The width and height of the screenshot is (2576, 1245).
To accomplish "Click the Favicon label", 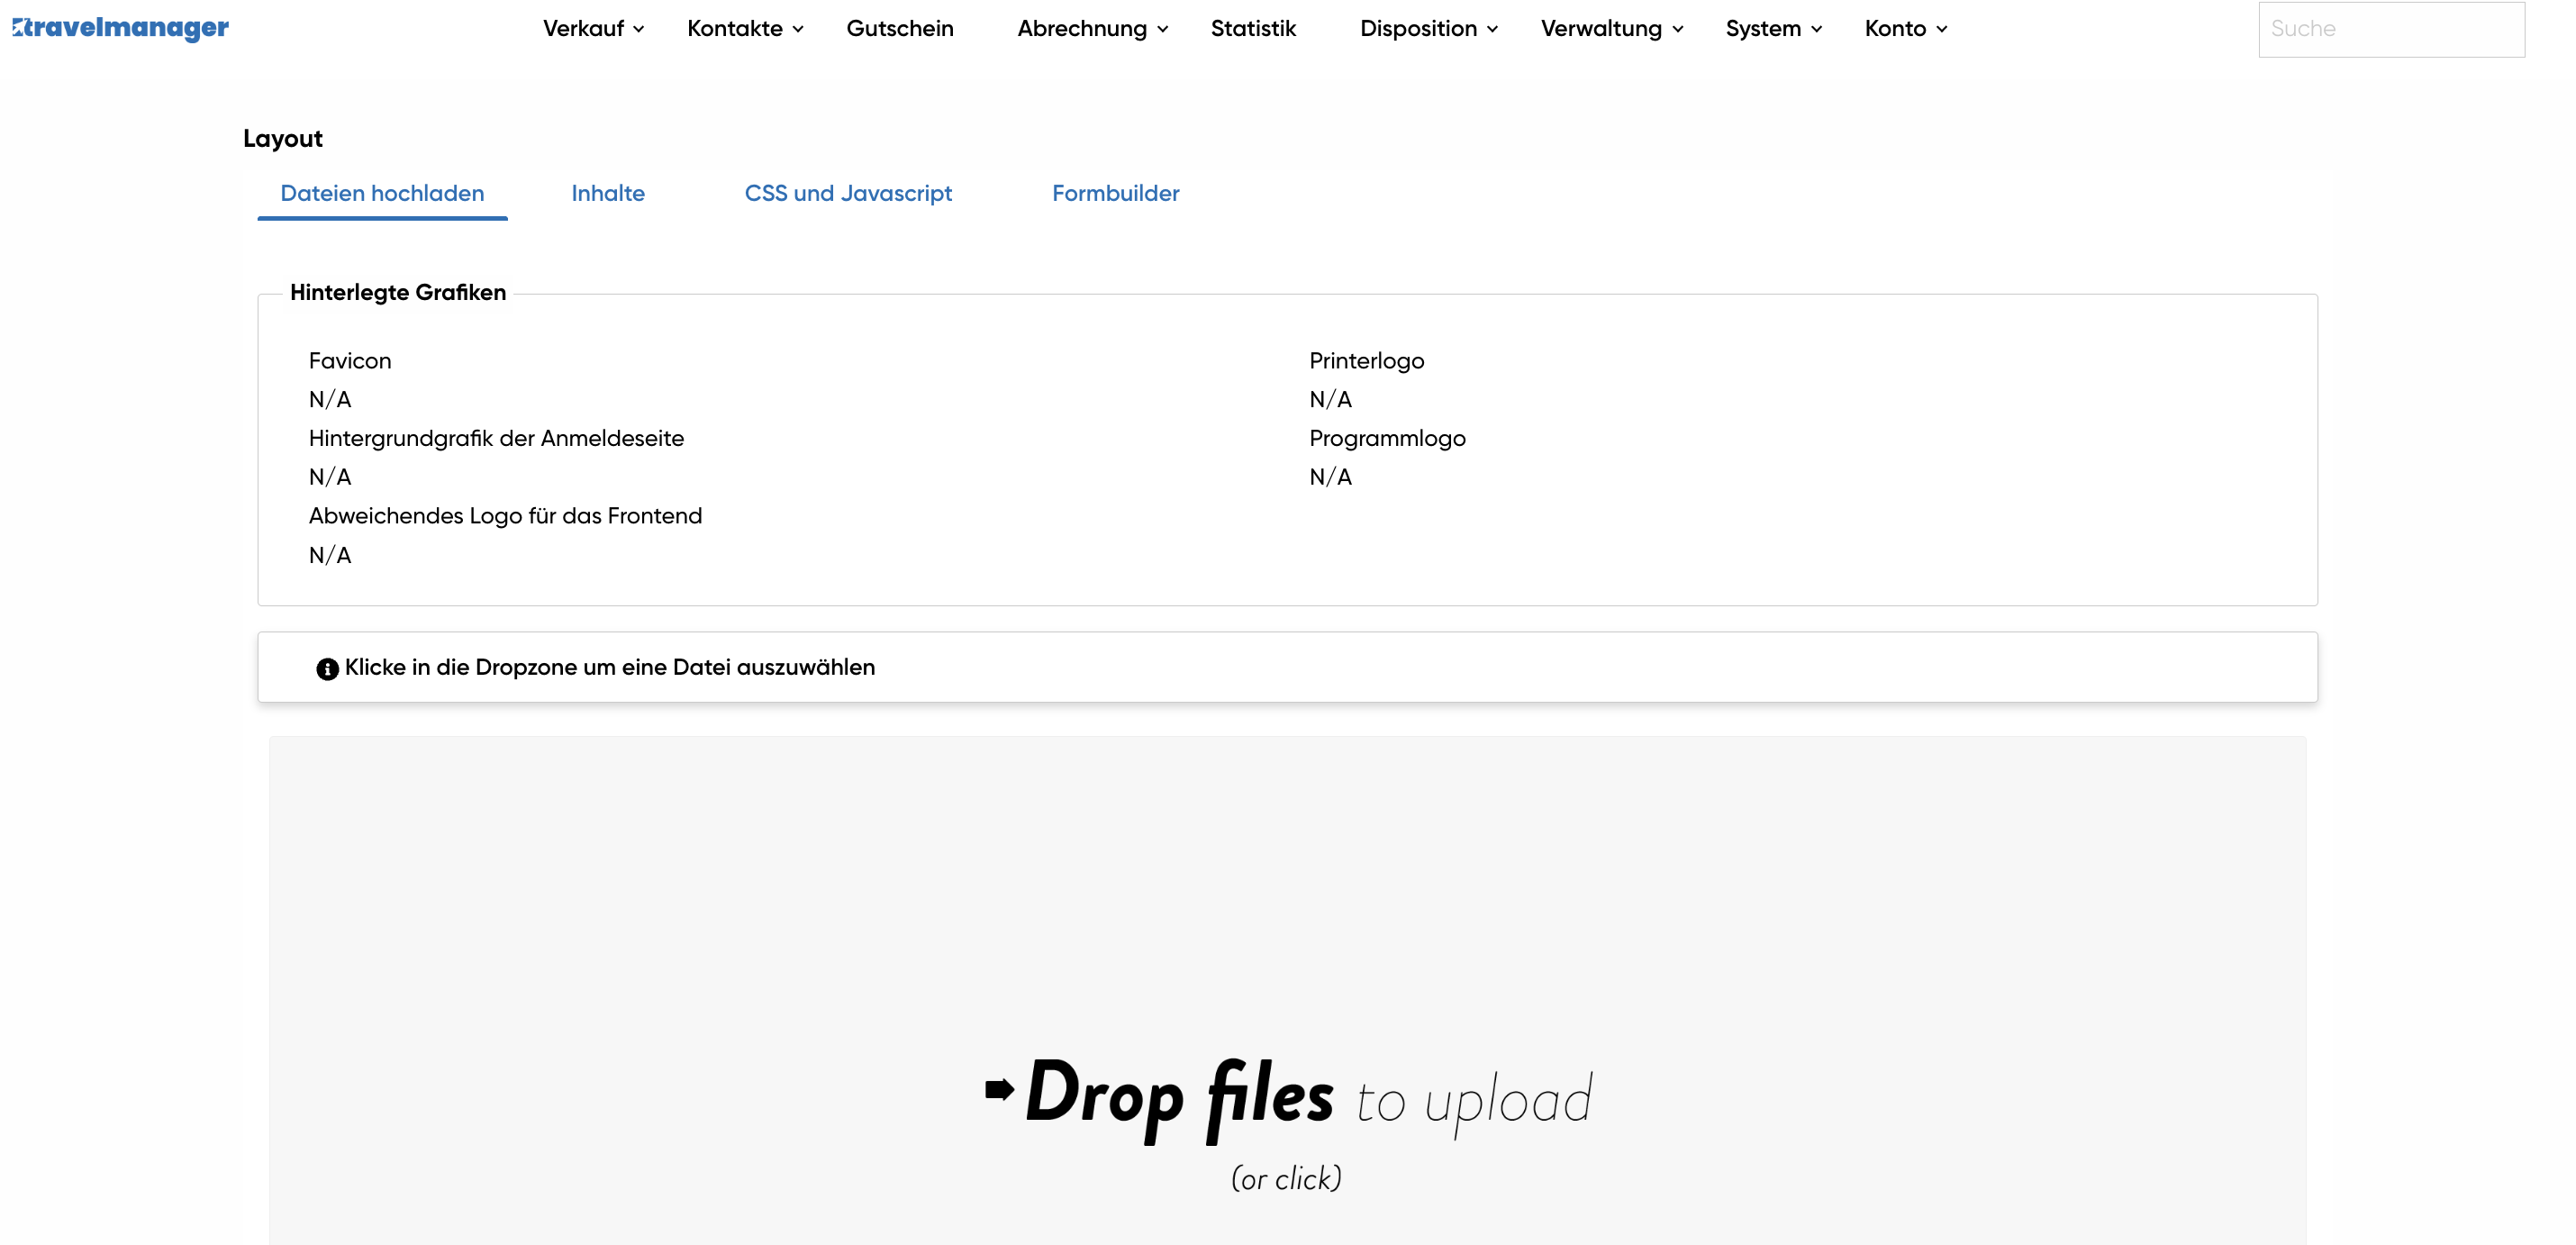I will click(350, 361).
